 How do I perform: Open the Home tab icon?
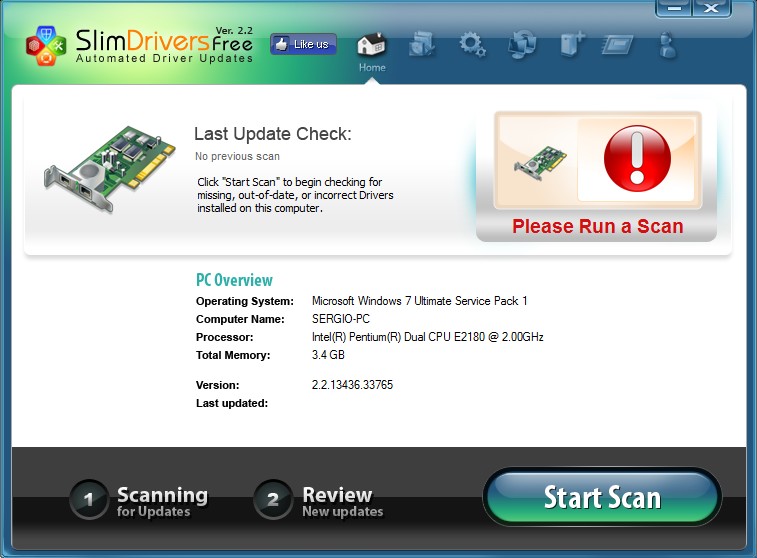(x=371, y=46)
